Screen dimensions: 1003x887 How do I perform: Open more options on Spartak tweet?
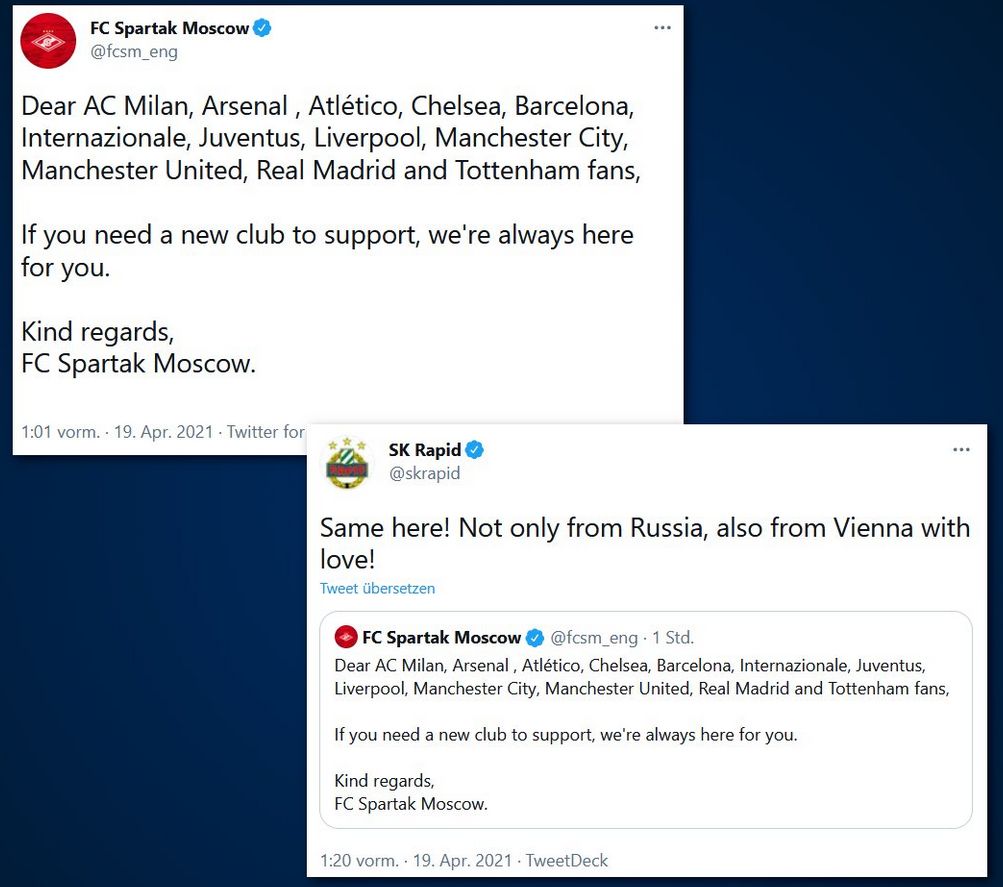[x=662, y=27]
